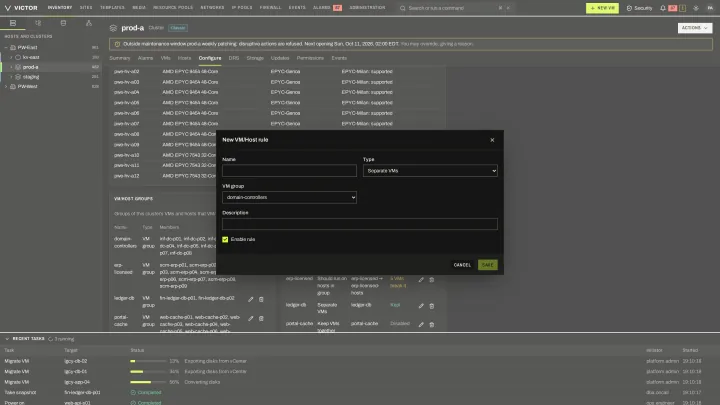Expand the staging tree node
Screen dimensions: 720x405
coord(11,77)
